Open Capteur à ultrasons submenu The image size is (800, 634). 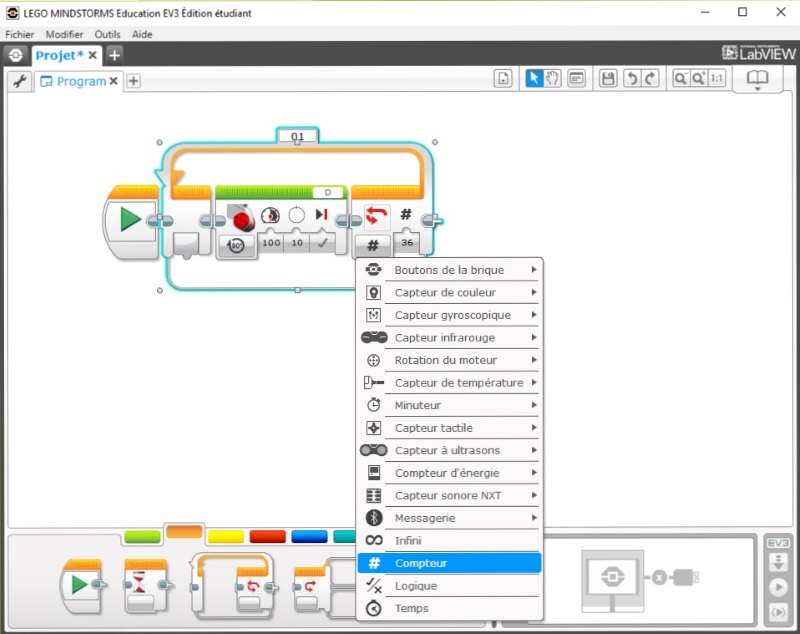(449, 450)
